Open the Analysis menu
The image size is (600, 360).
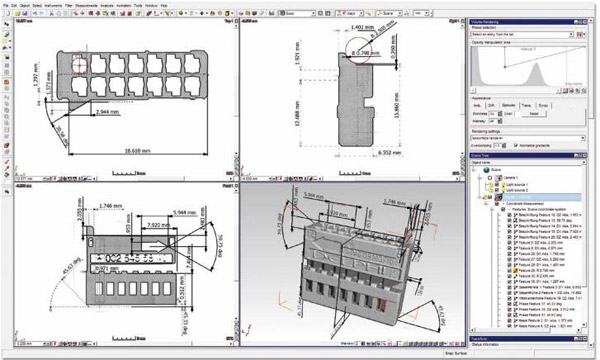[x=107, y=6]
